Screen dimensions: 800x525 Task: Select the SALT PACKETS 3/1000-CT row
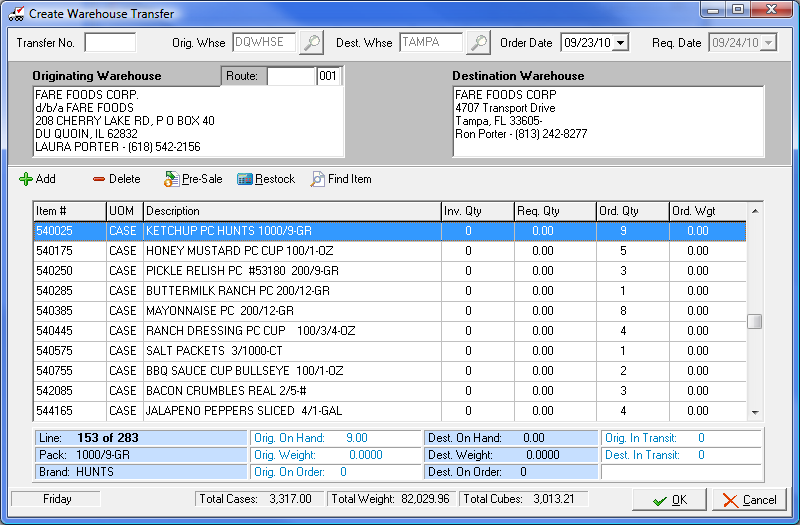point(390,351)
